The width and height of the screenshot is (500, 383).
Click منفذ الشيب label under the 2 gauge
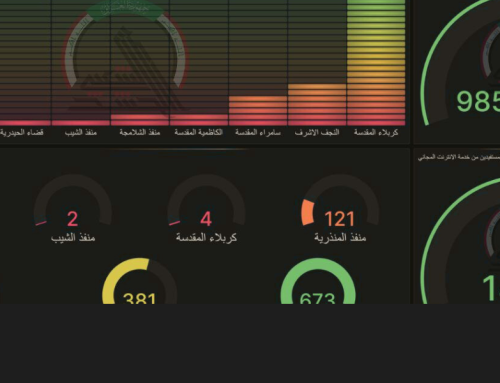tap(73, 238)
